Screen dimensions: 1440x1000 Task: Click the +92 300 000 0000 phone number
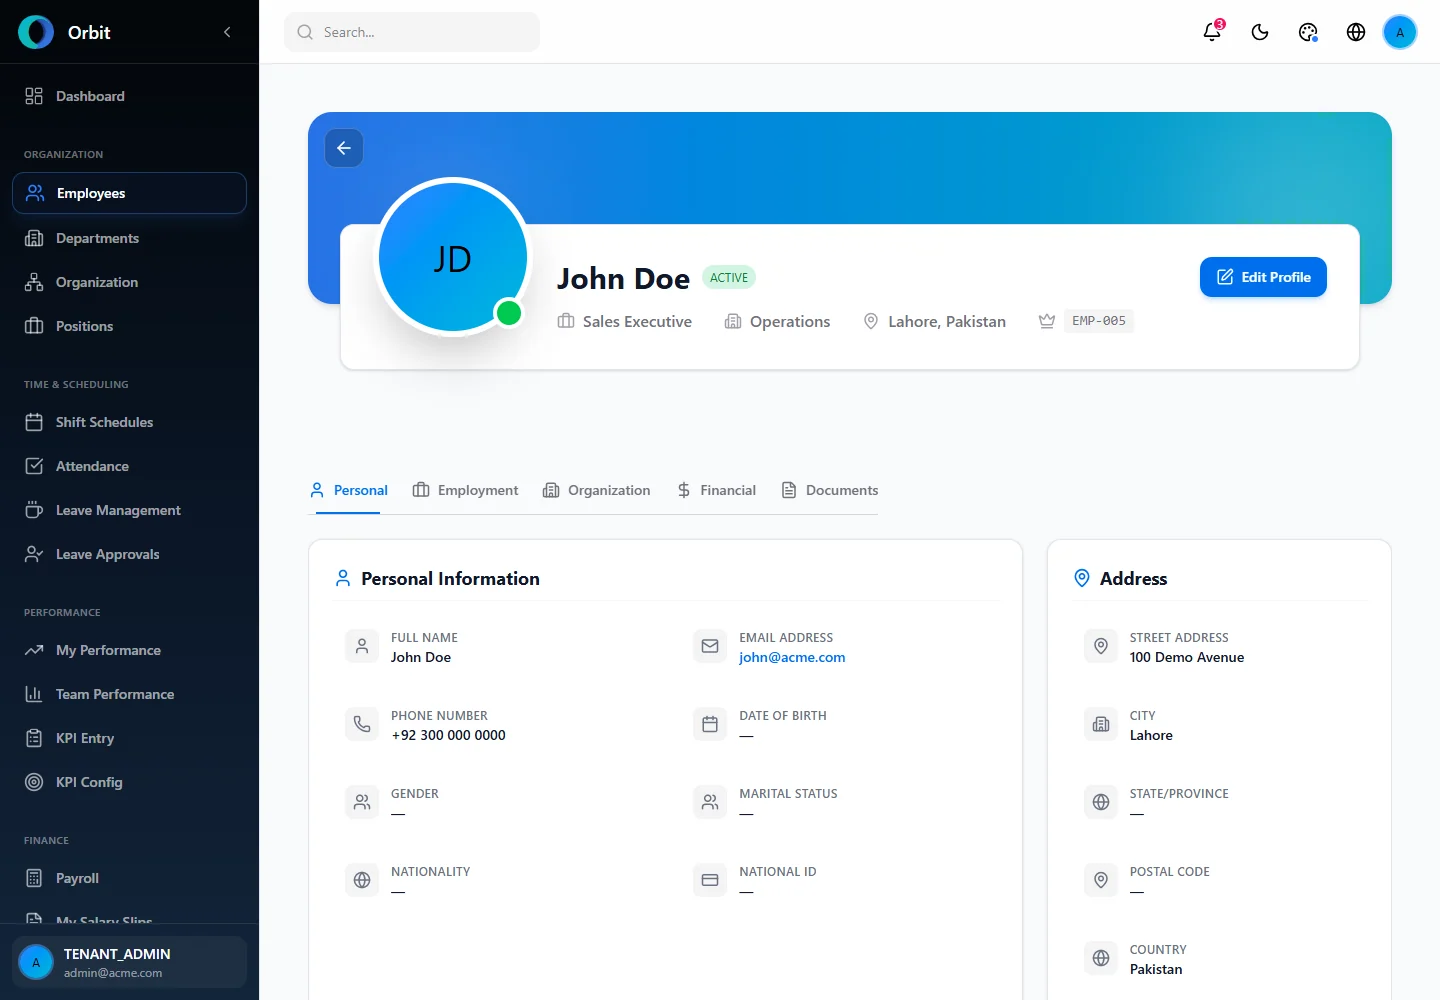(448, 735)
